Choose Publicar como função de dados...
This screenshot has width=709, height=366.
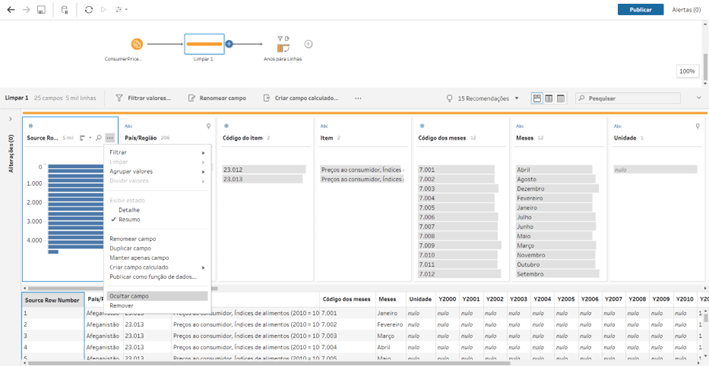tap(157, 276)
